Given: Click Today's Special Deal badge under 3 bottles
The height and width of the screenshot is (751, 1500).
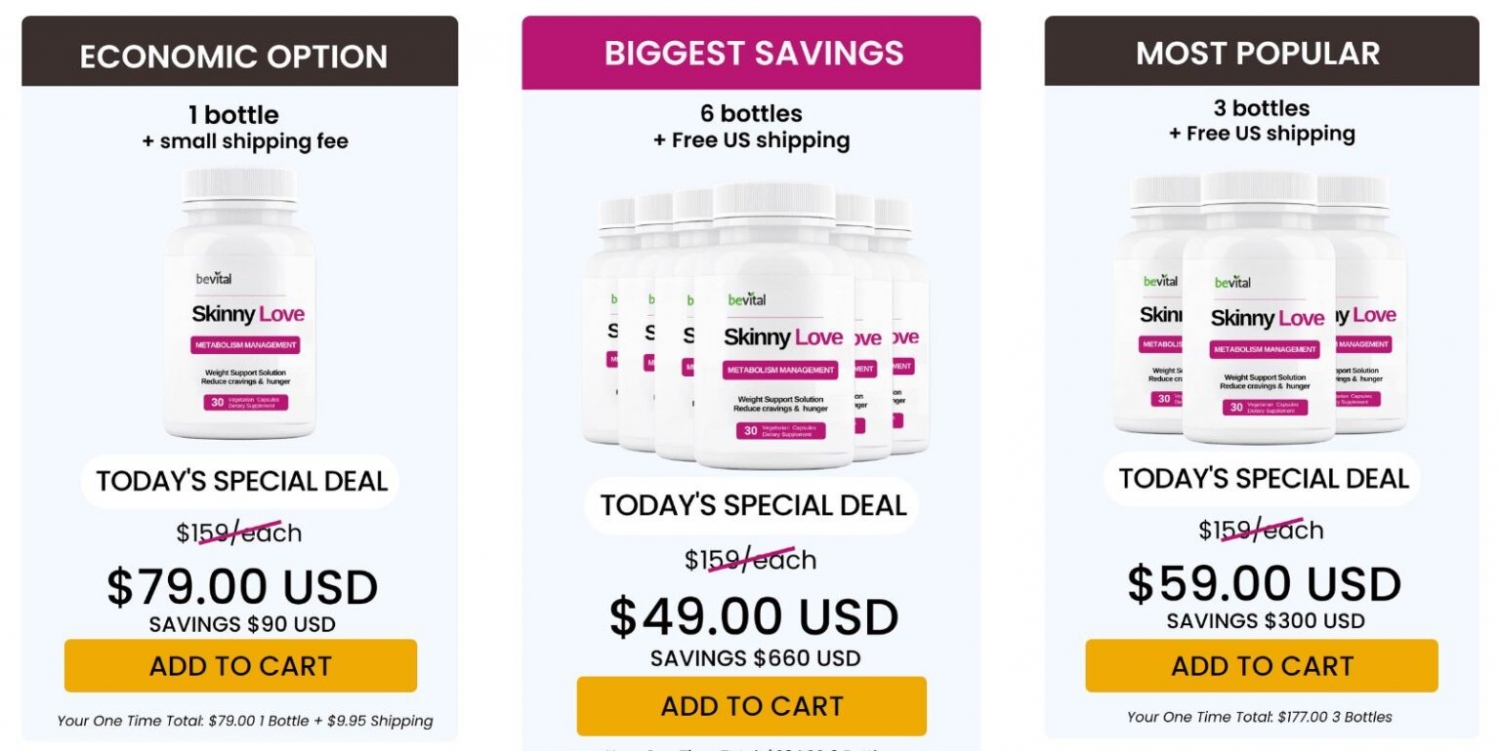Looking at the screenshot, I should 1263,478.
